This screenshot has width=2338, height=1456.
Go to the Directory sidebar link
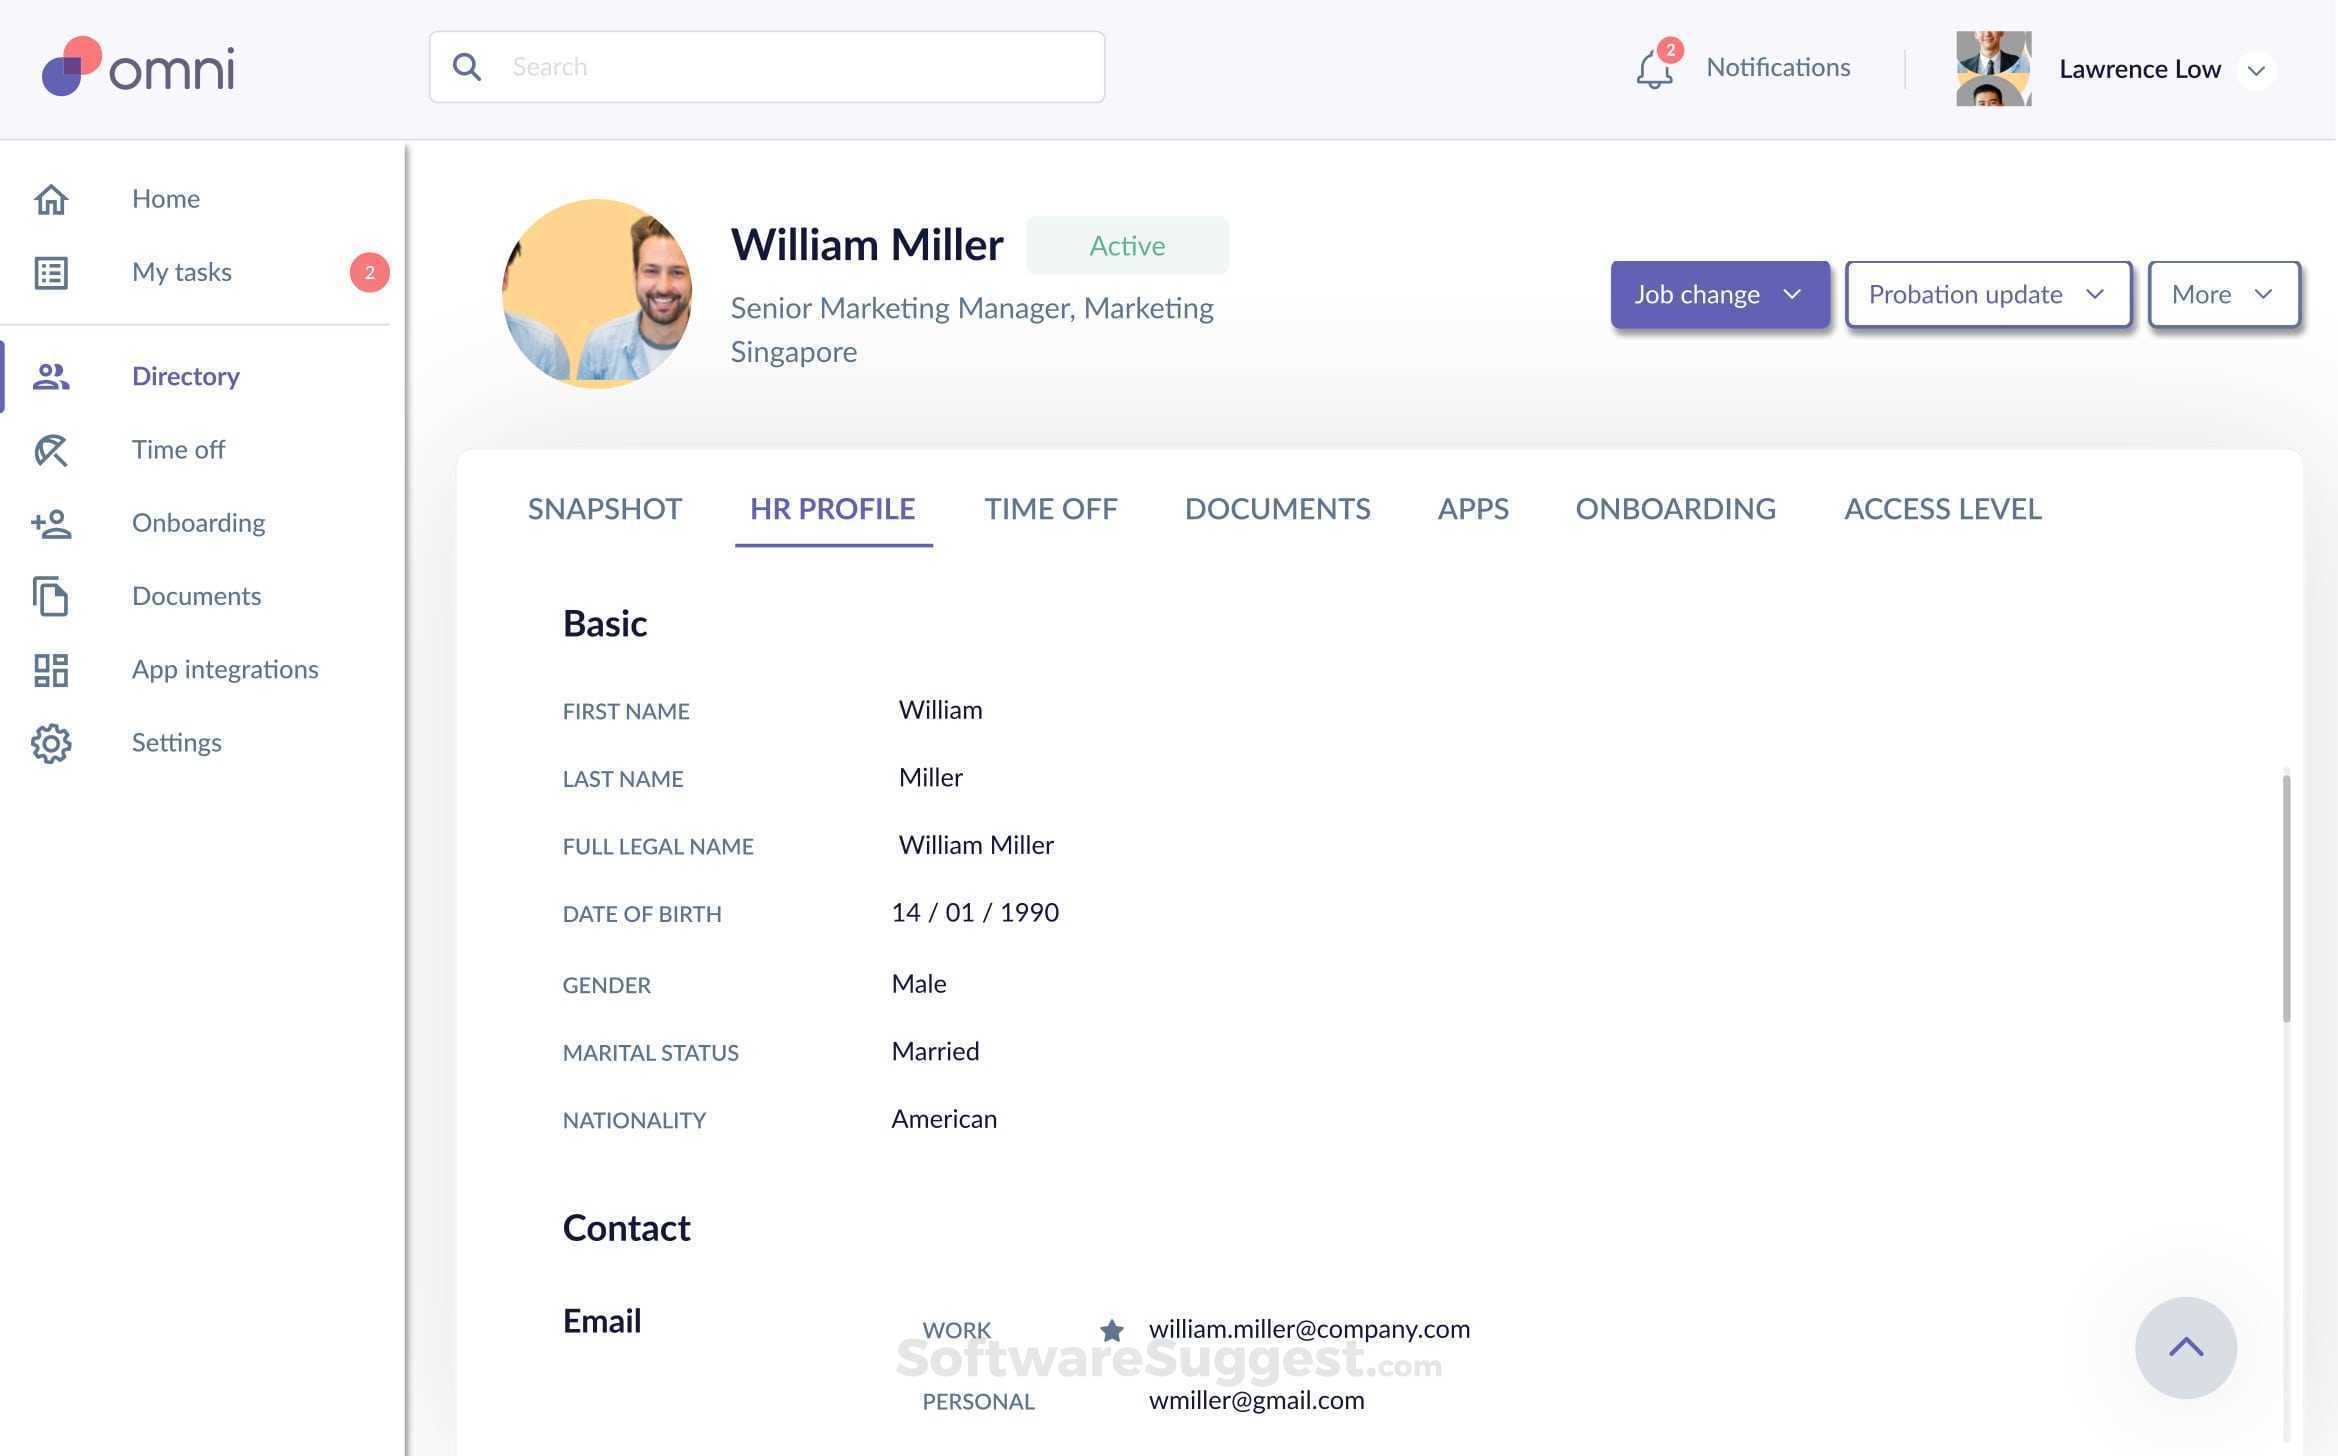click(x=186, y=376)
